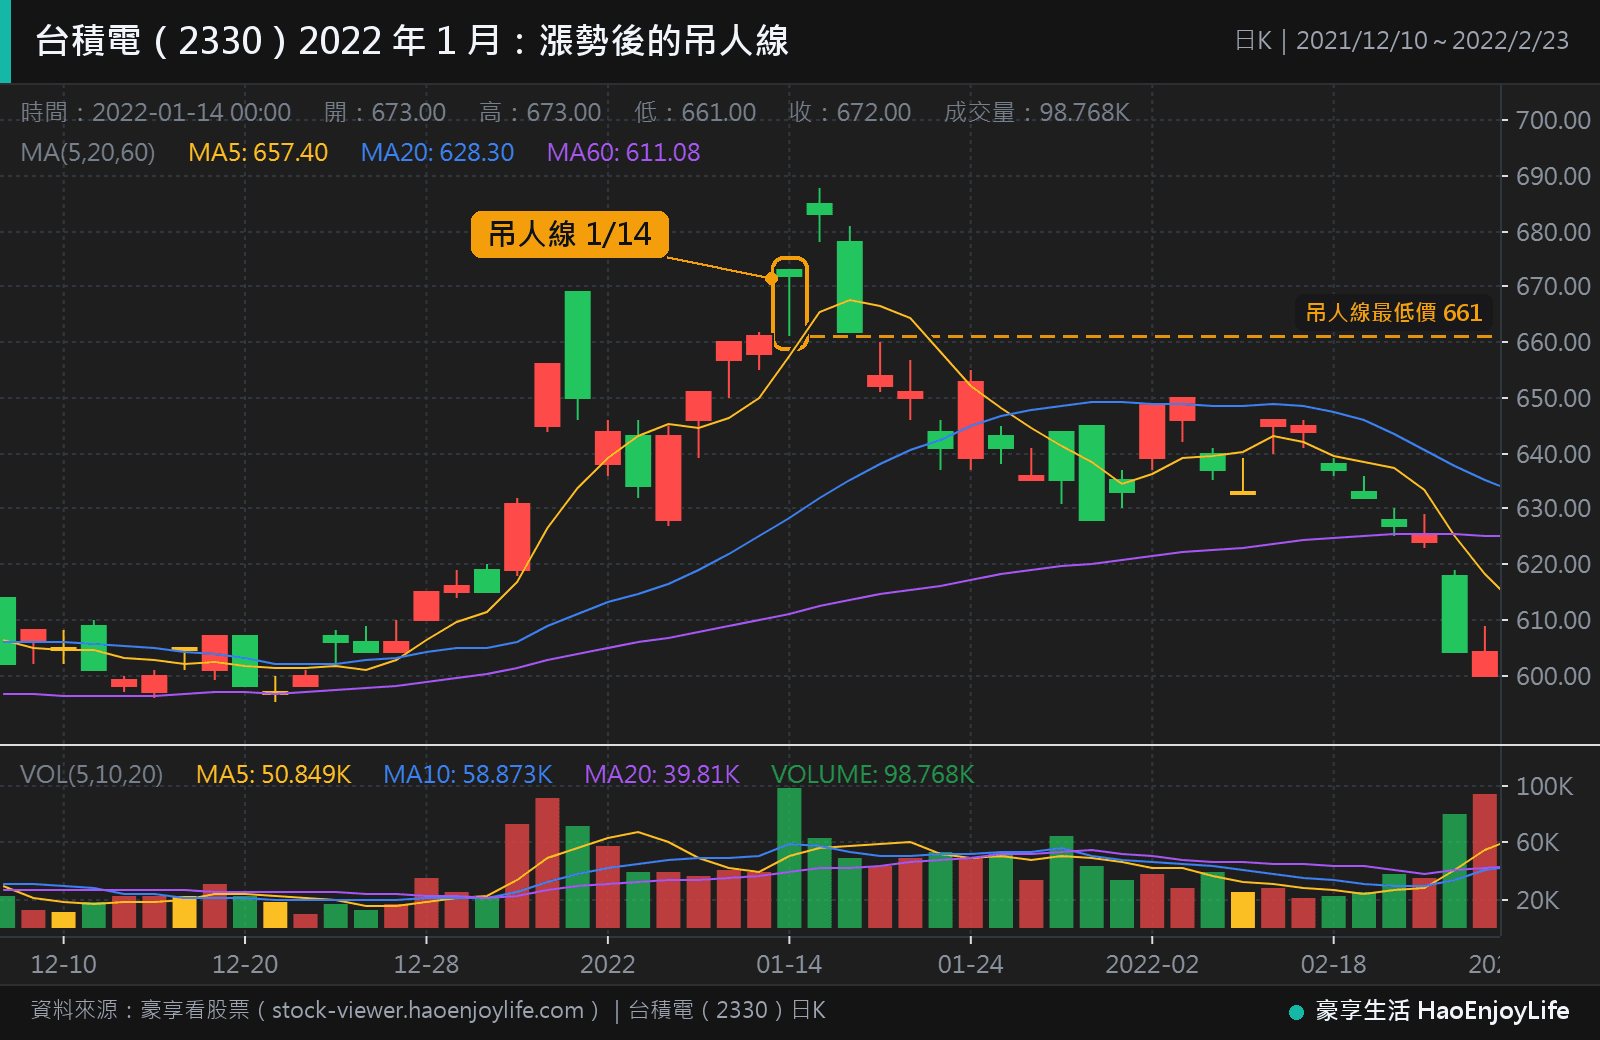This screenshot has height=1040, width=1600.
Task: Click the date range 2021/12/10～2022/2/23
Action: click(1432, 41)
